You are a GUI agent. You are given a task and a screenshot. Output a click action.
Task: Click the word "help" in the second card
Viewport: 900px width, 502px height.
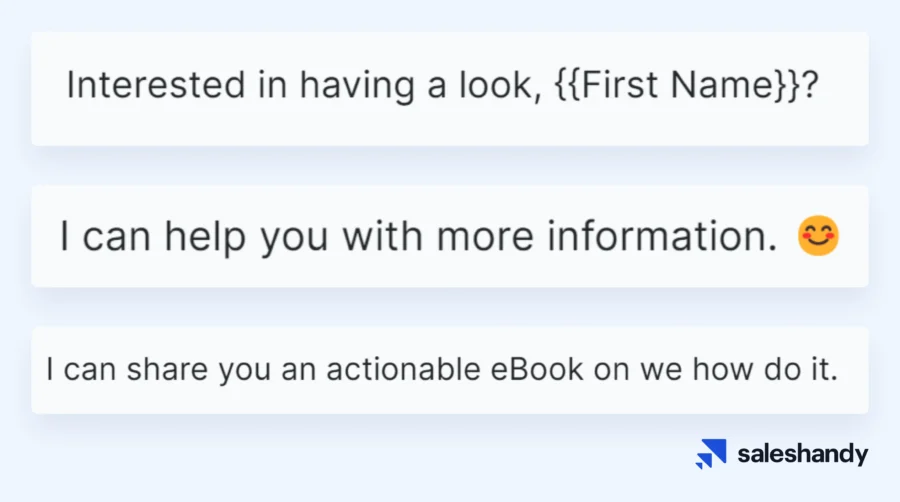[206, 237]
